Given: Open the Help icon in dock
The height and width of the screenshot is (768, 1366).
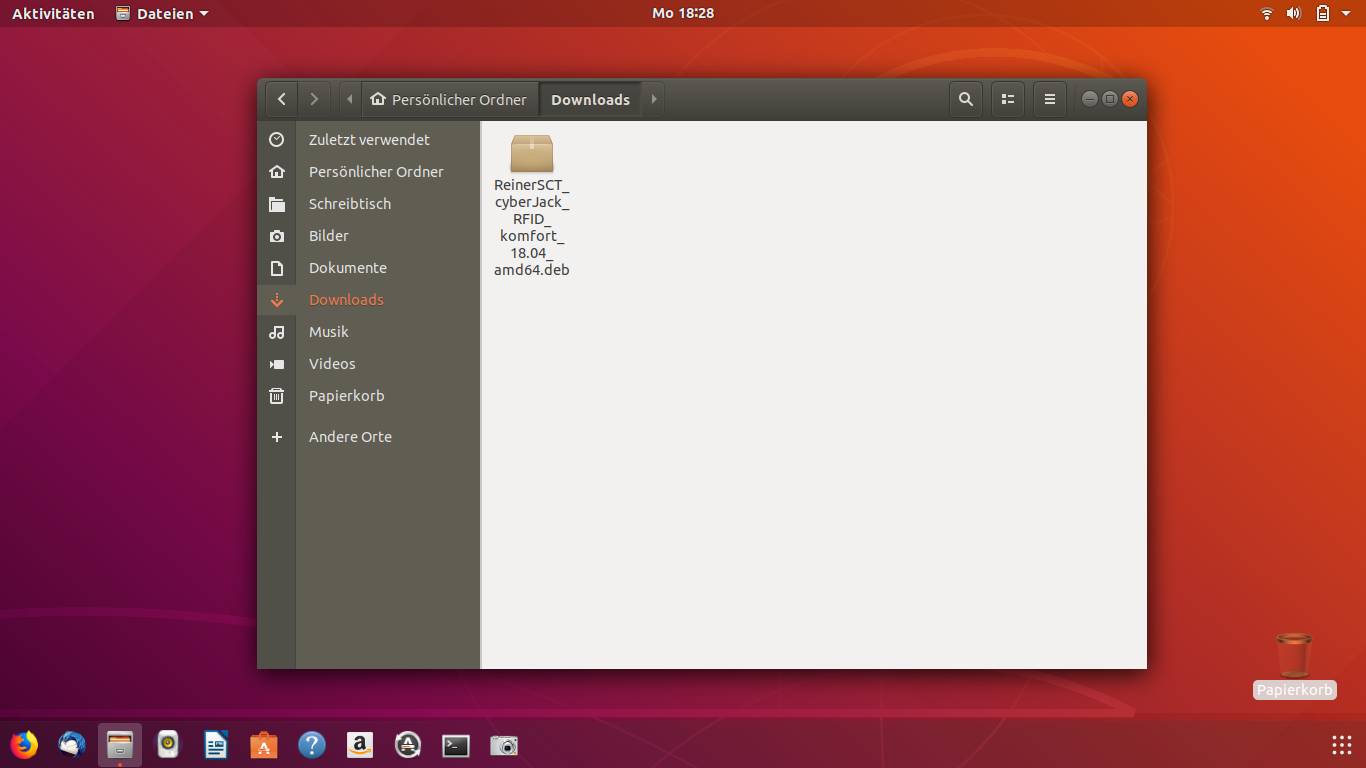Looking at the screenshot, I should pos(312,745).
